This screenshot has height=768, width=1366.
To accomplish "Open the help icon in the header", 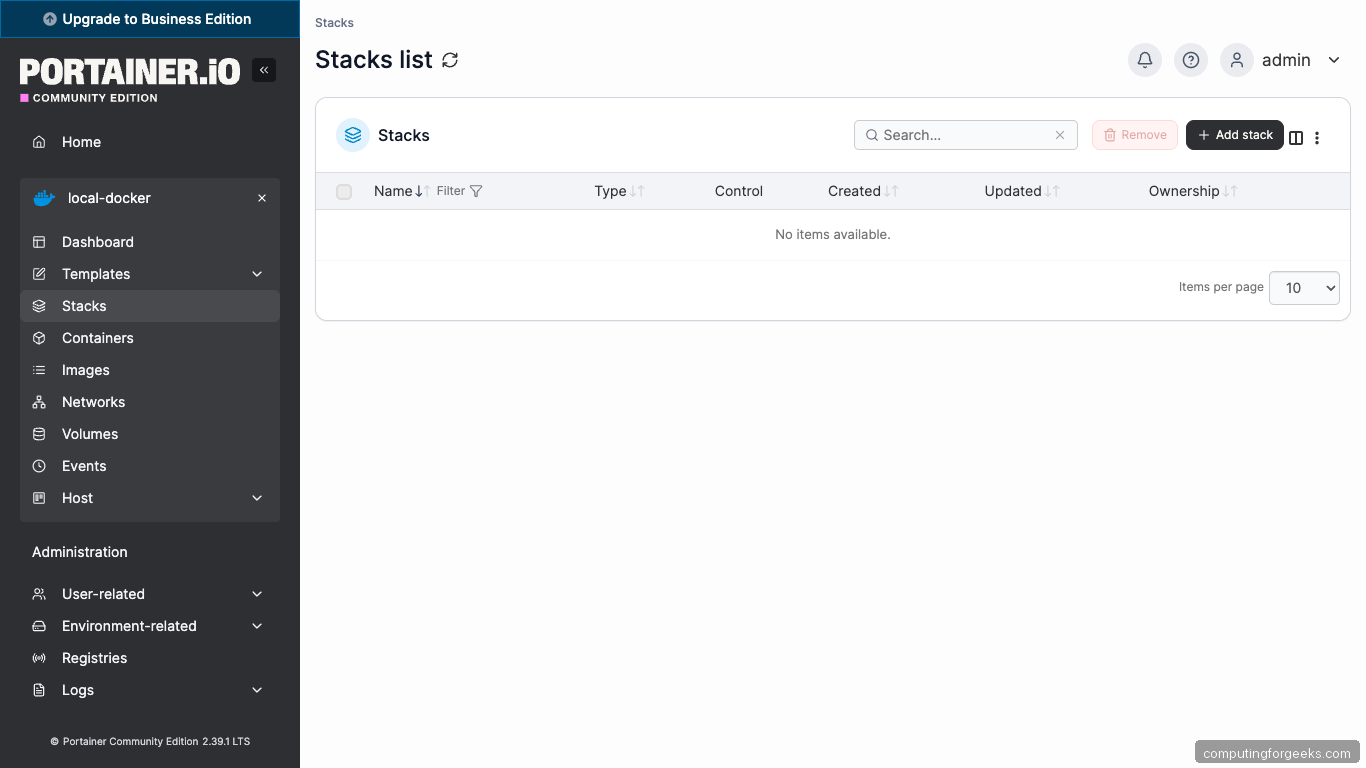I will point(1190,60).
